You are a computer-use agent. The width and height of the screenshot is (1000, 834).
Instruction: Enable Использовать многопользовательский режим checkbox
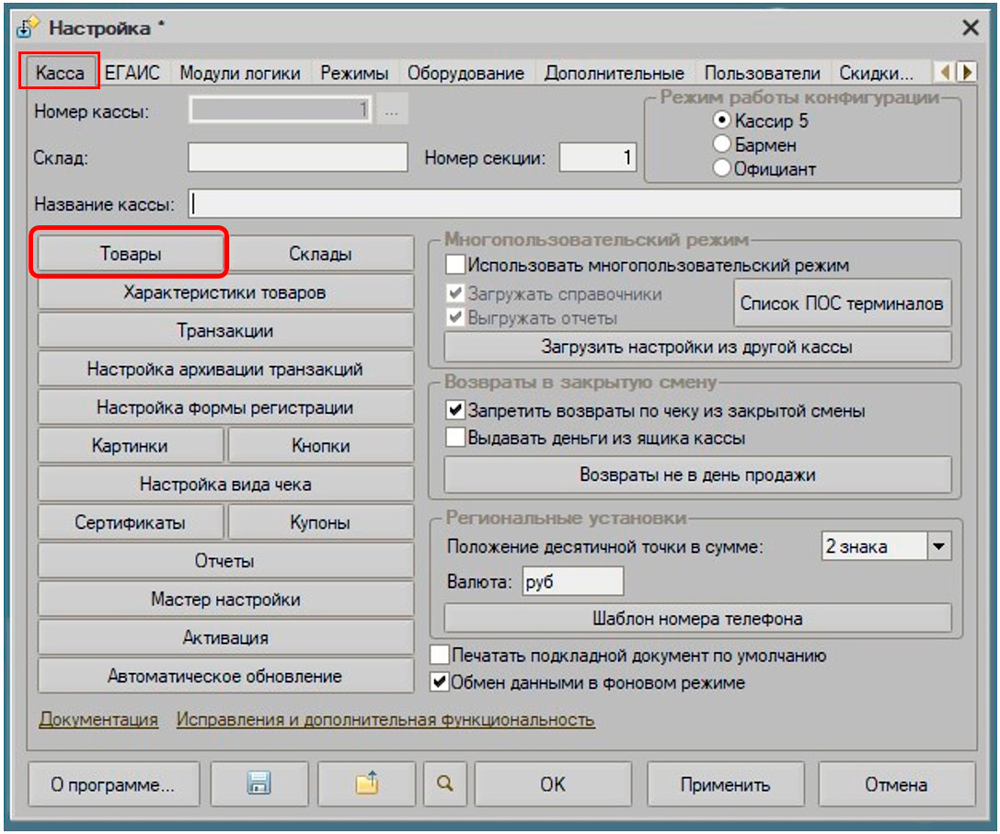(456, 266)
